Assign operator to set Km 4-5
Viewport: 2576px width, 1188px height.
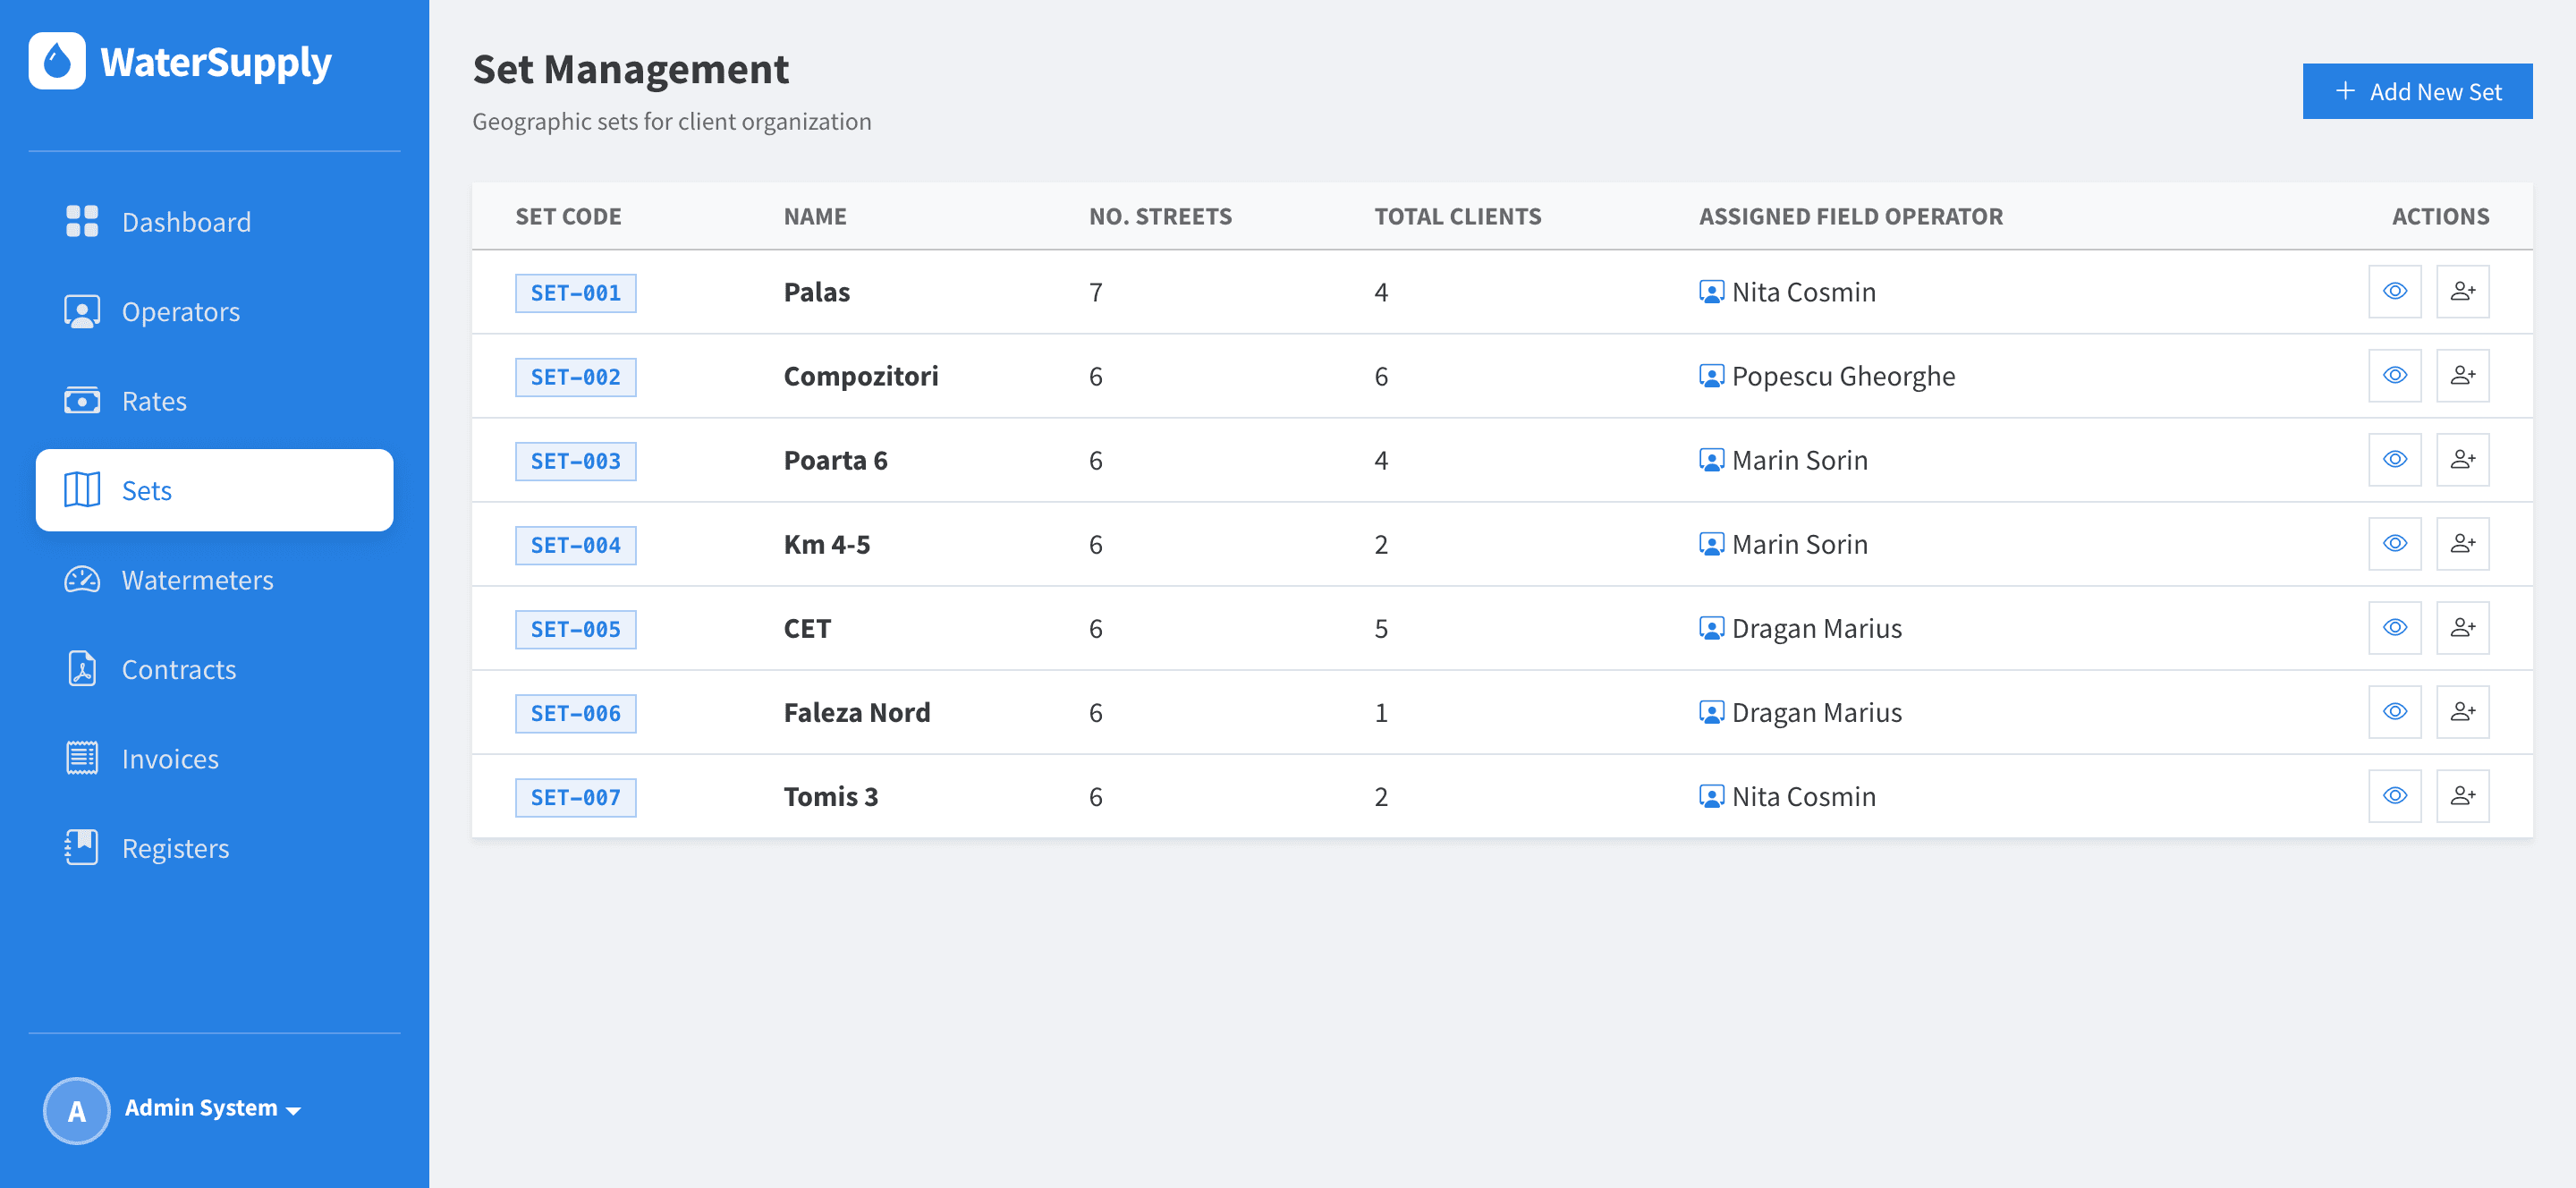[2462, 543]
